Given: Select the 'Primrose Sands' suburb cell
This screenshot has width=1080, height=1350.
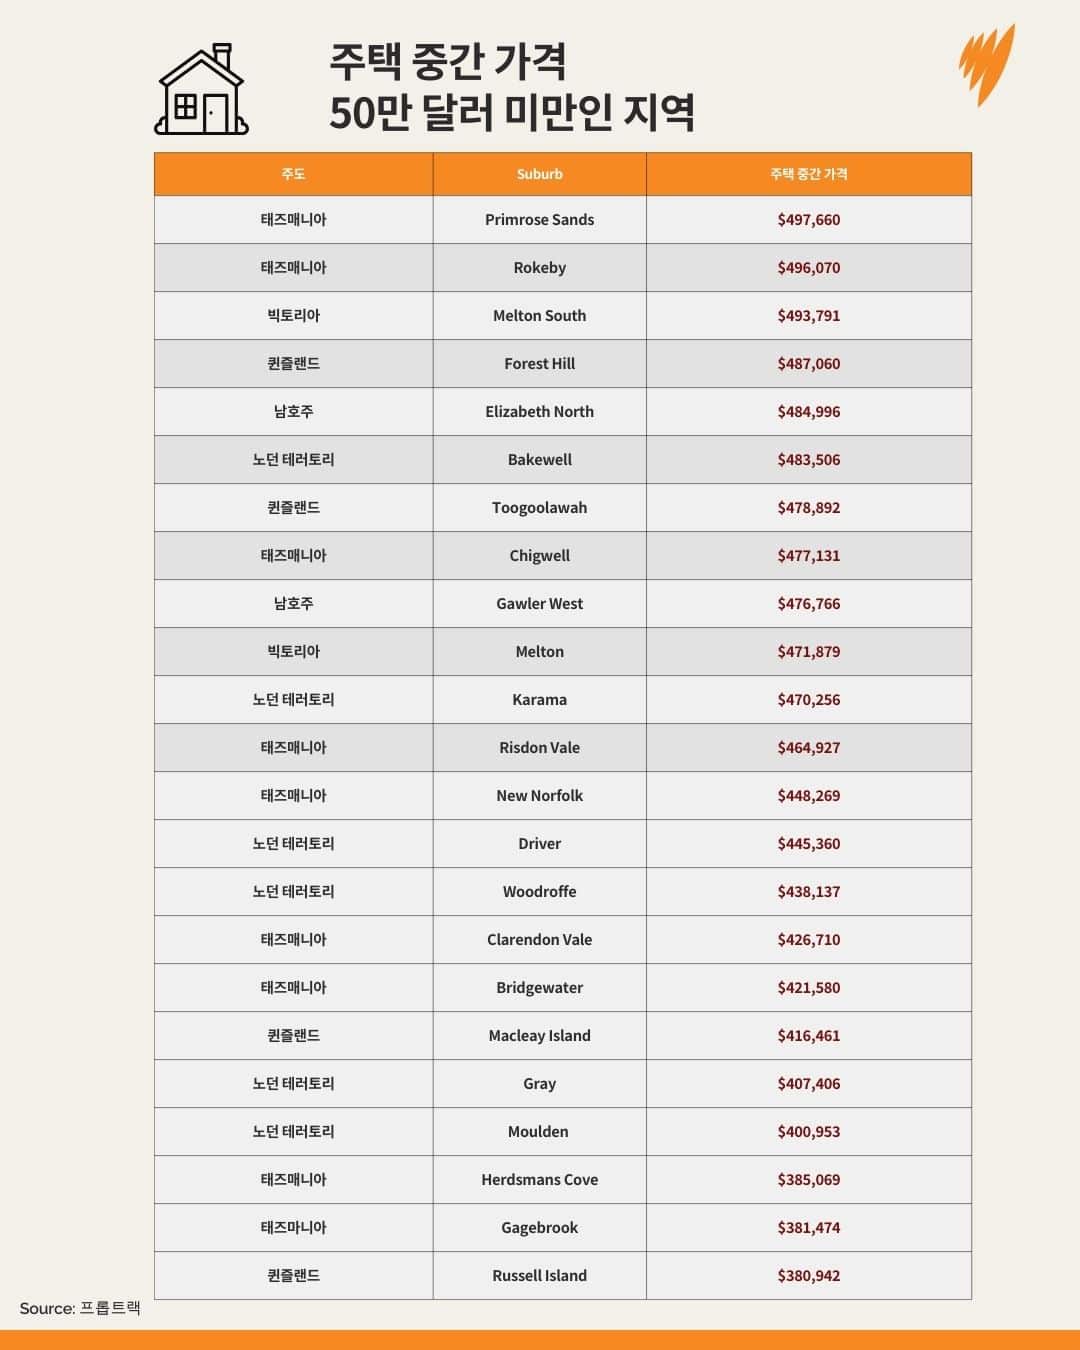Looking at the screenshot, I should [539, 220].
